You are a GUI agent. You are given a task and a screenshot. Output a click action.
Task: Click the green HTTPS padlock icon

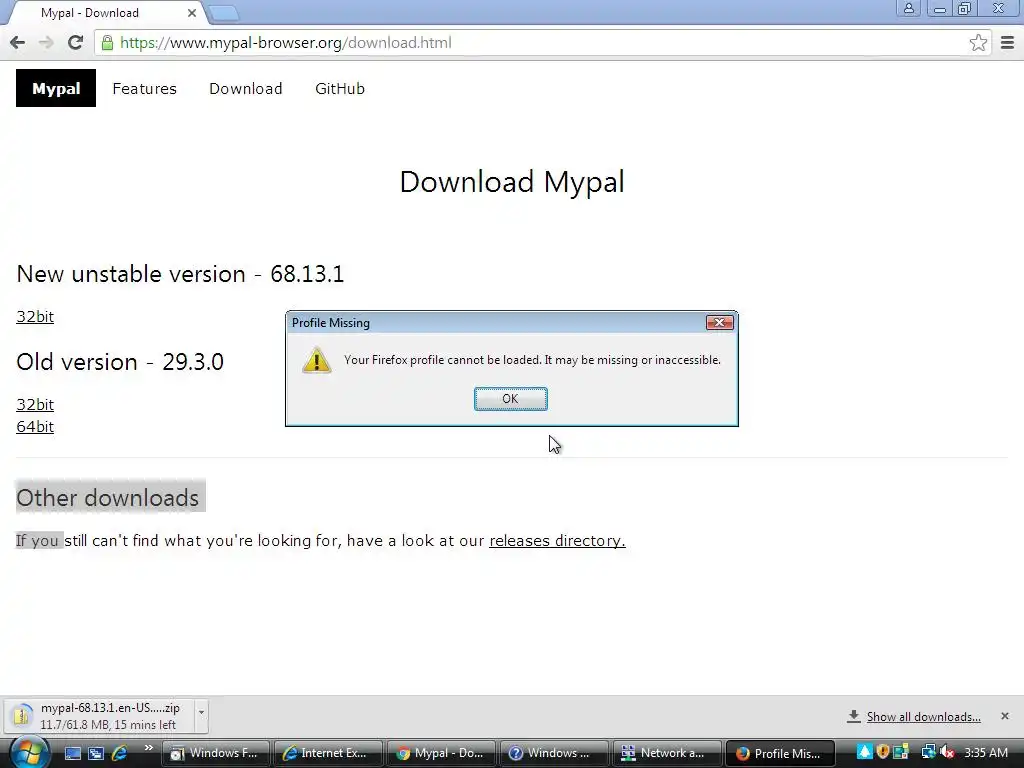107,43
